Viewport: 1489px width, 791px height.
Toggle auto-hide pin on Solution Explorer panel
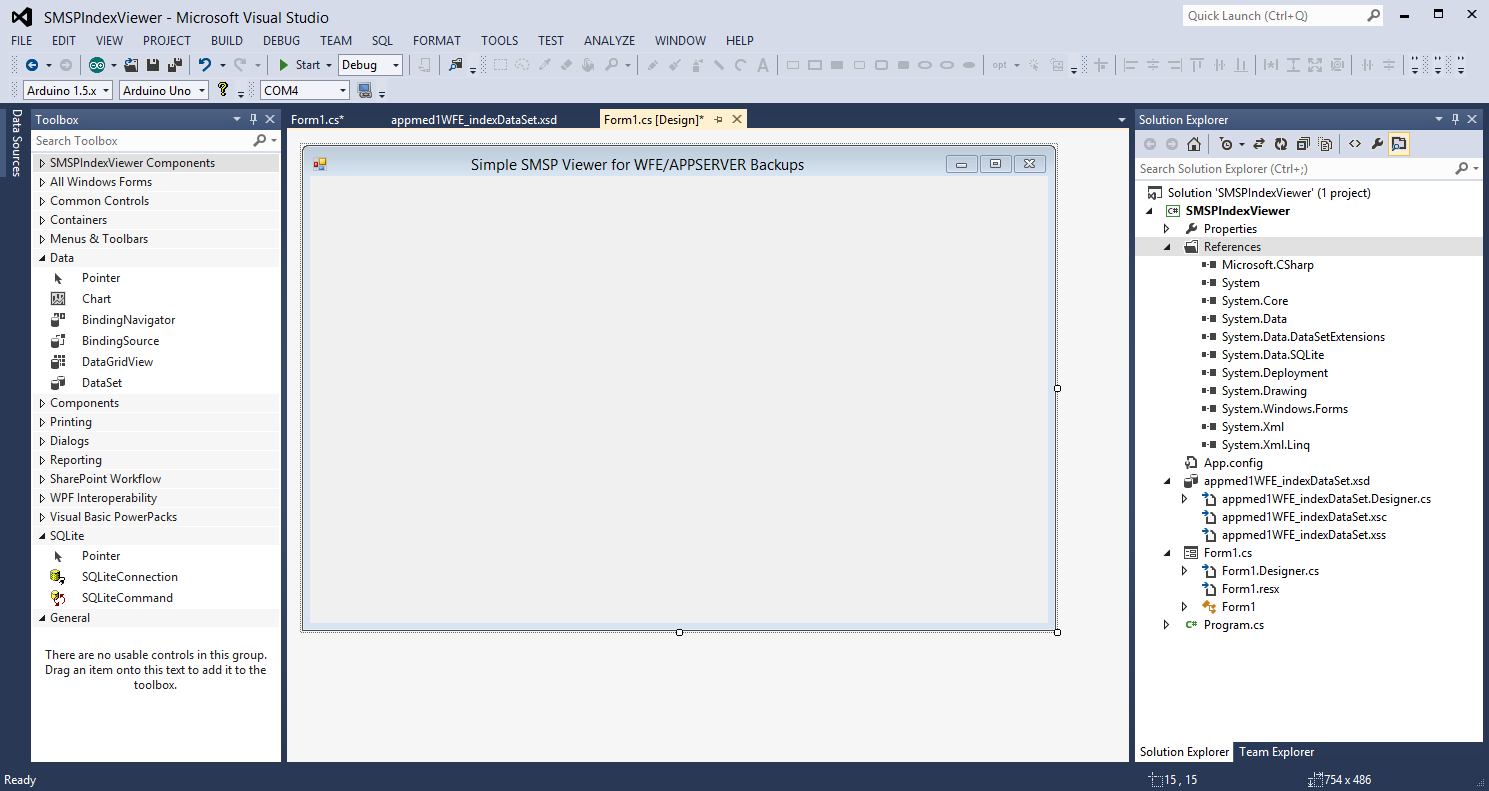(1455, 119)
